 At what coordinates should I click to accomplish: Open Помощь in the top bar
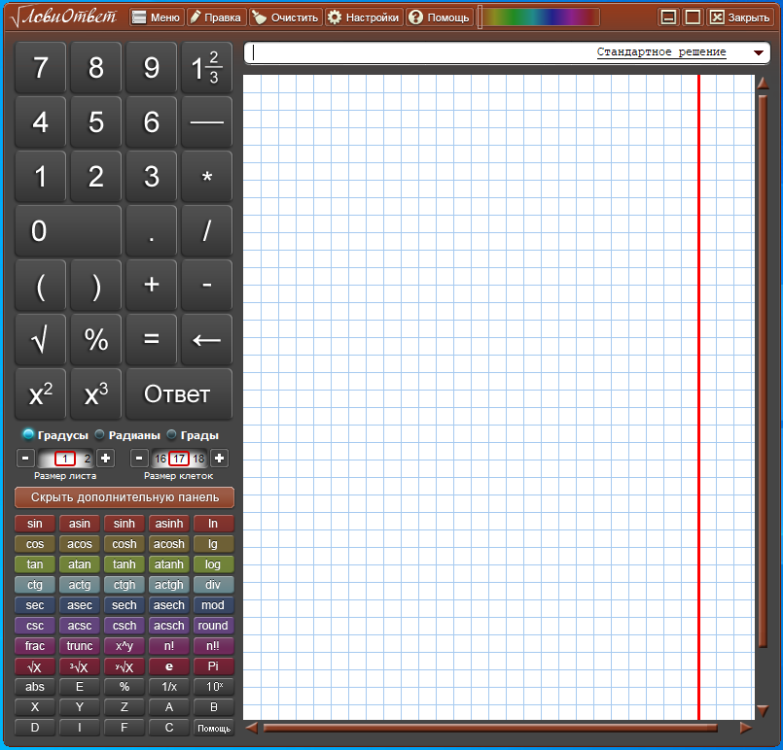439,17
